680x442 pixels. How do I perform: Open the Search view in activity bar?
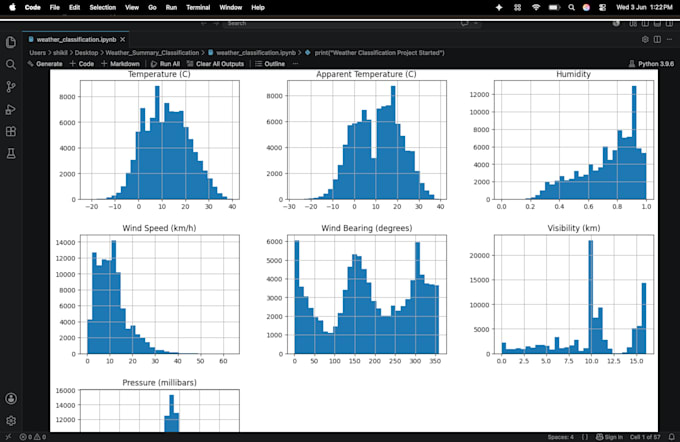tap(11, 65)
